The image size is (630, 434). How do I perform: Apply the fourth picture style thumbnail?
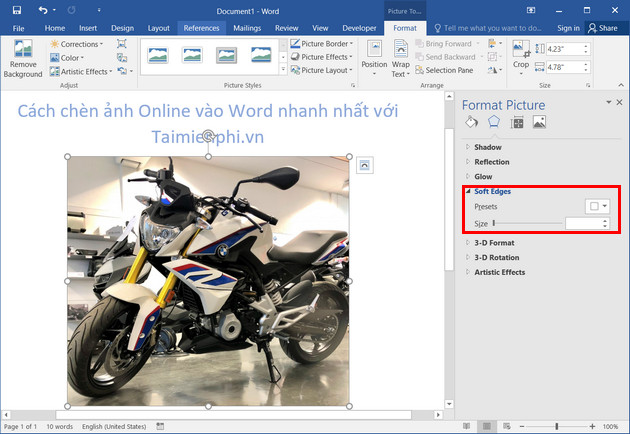pyautogui.click(x=261, y=55)
